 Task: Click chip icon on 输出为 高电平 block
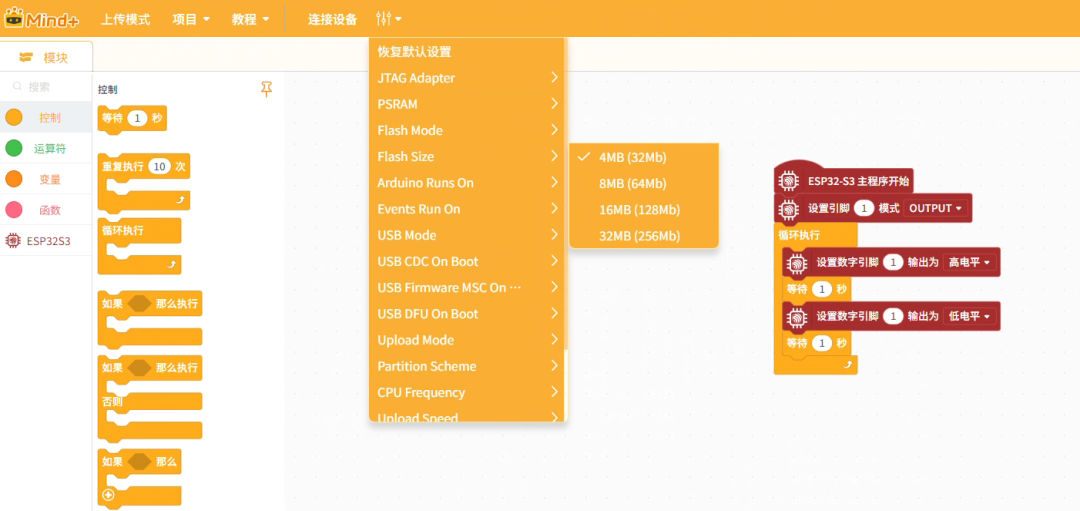[x=796, y=262]
